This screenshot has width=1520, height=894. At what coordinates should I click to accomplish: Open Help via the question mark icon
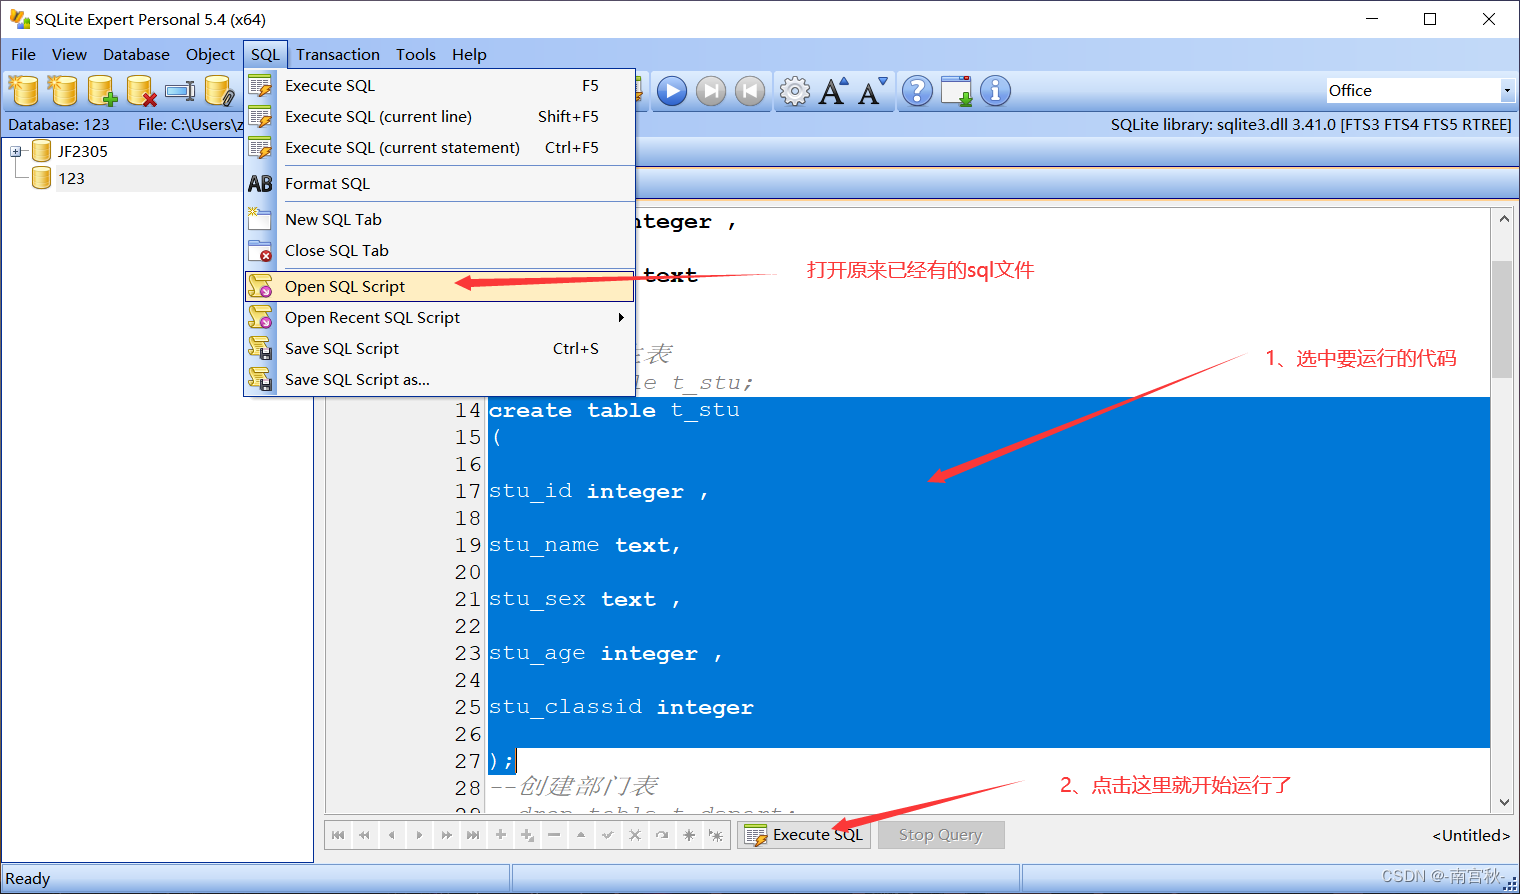(x=917, y=90)
